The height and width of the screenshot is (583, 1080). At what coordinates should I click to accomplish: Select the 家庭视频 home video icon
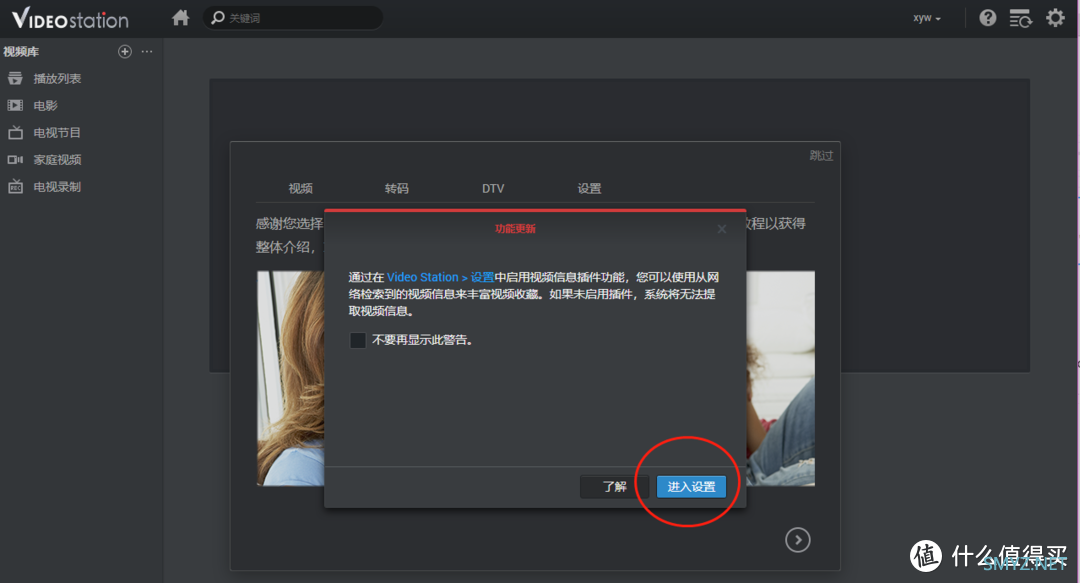point(15,160)
